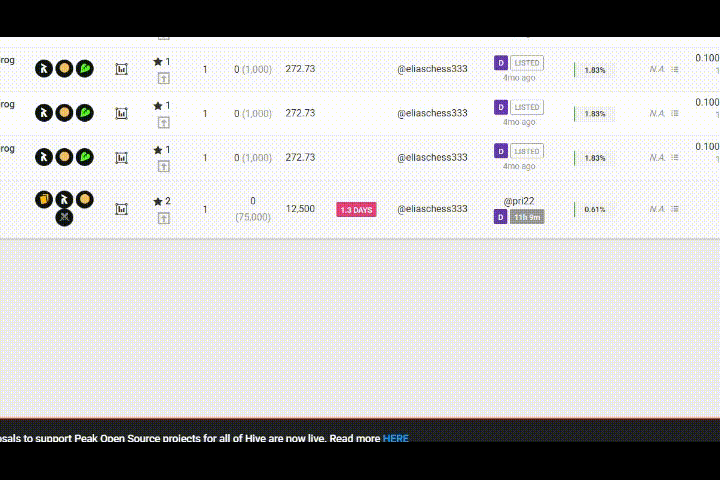720x480 pixels.
Task: Open the chart icon in the middle 272.73 row
Action: pos(121,113)
